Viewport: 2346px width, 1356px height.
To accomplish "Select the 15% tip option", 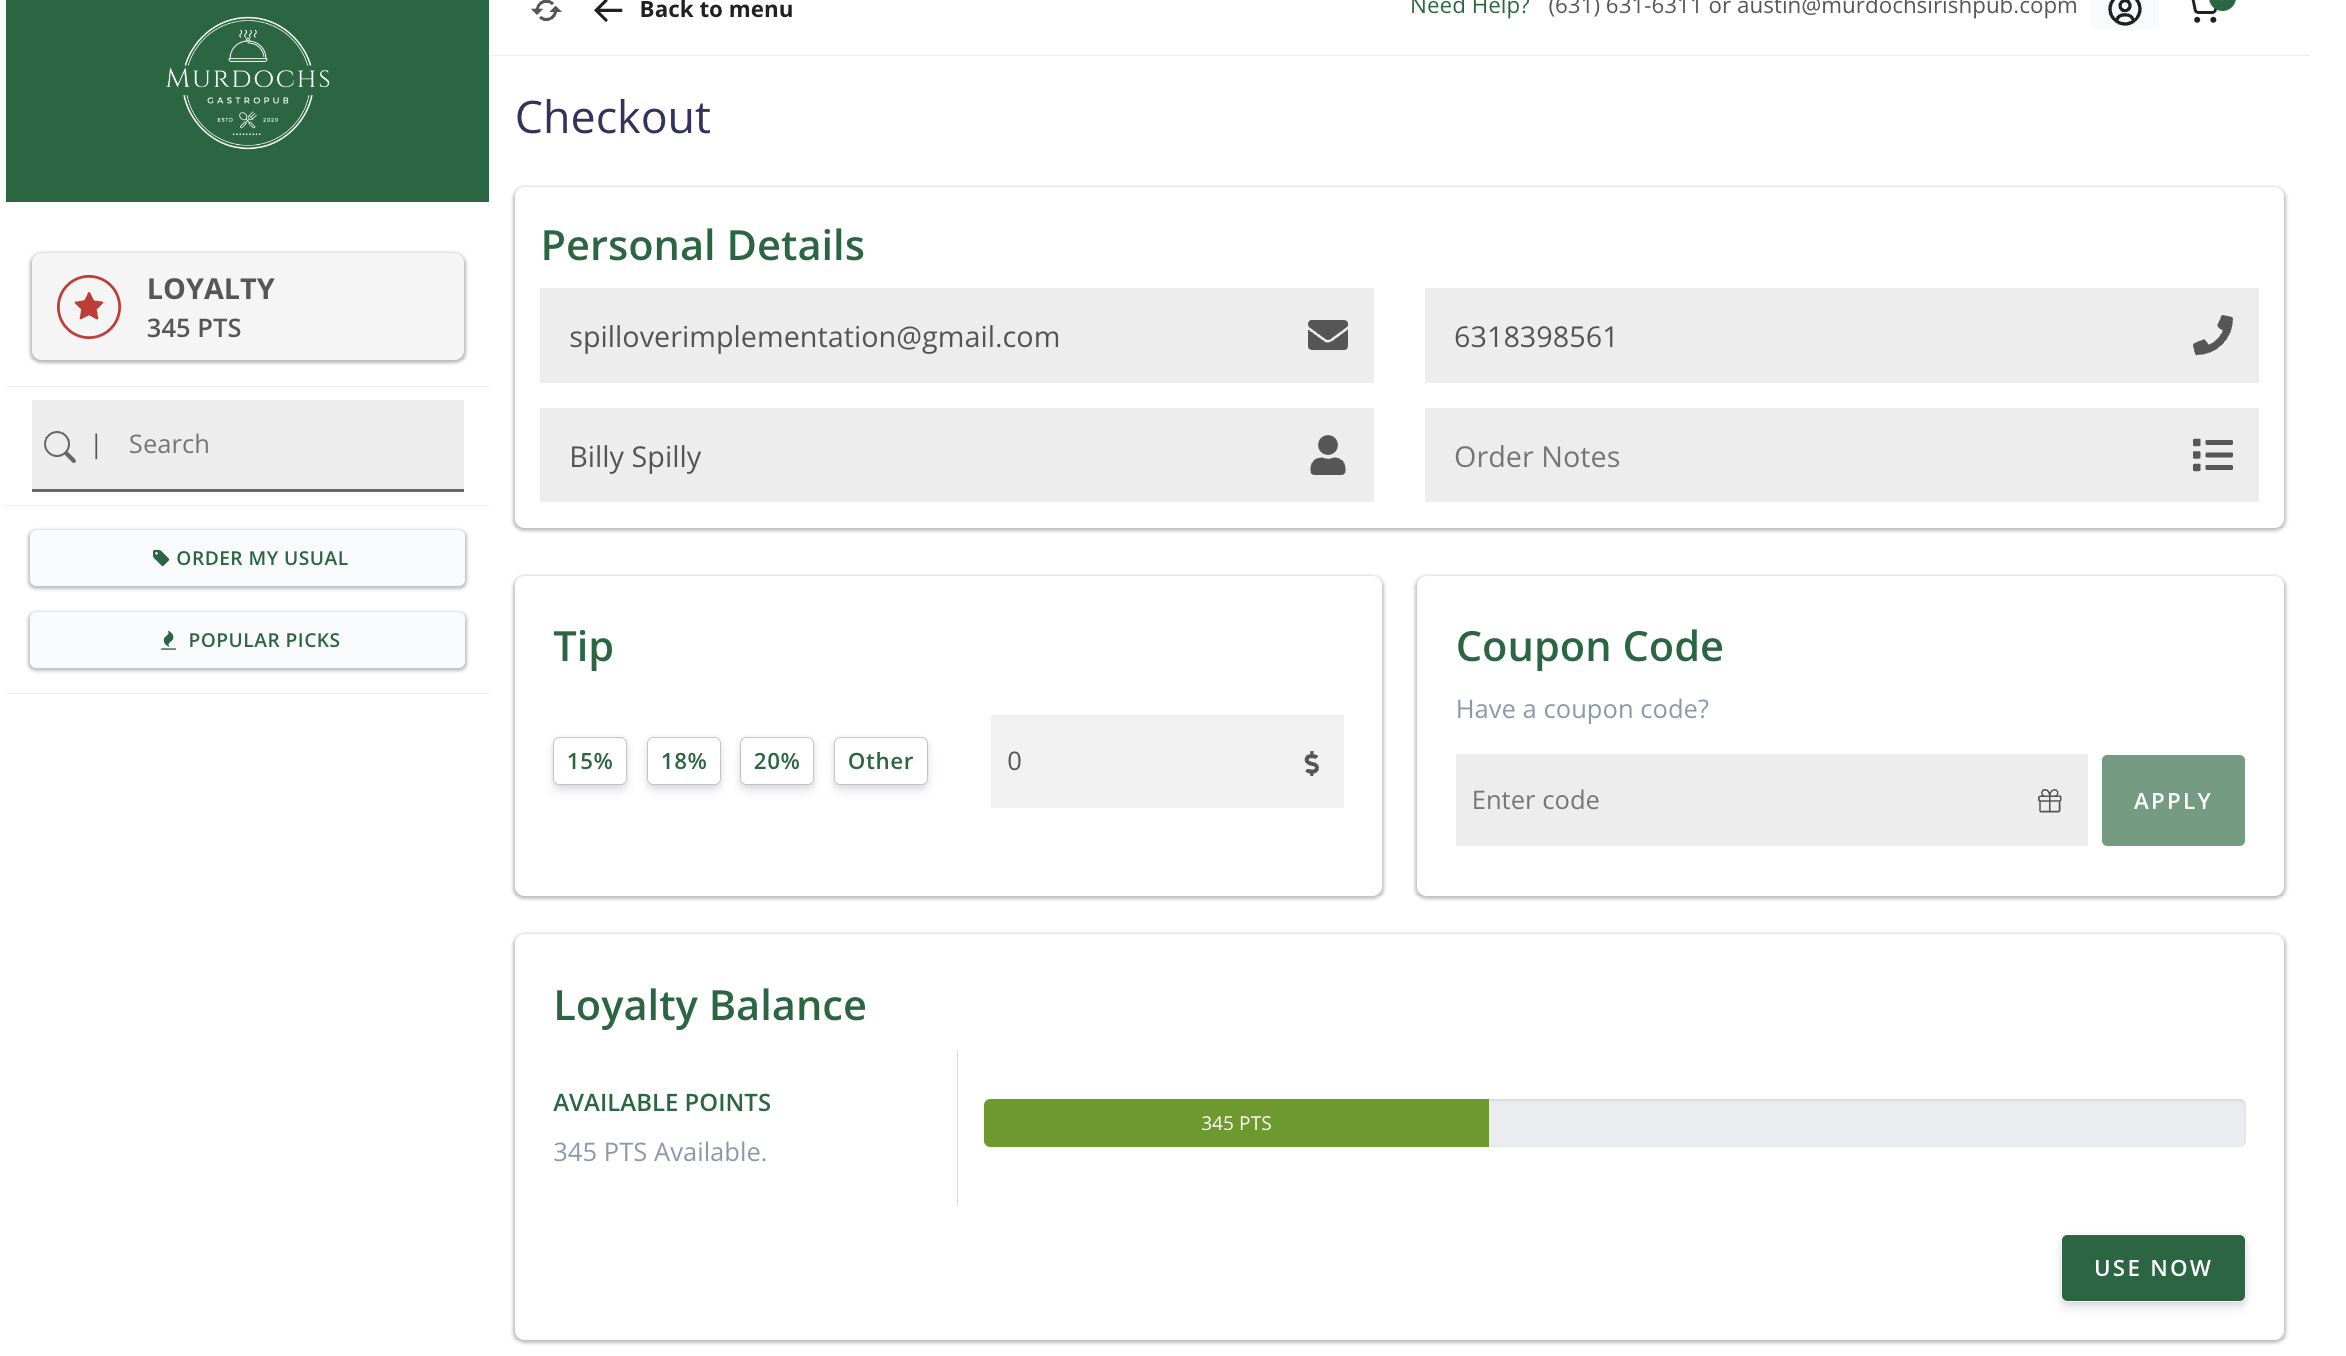I will (590, 761).
